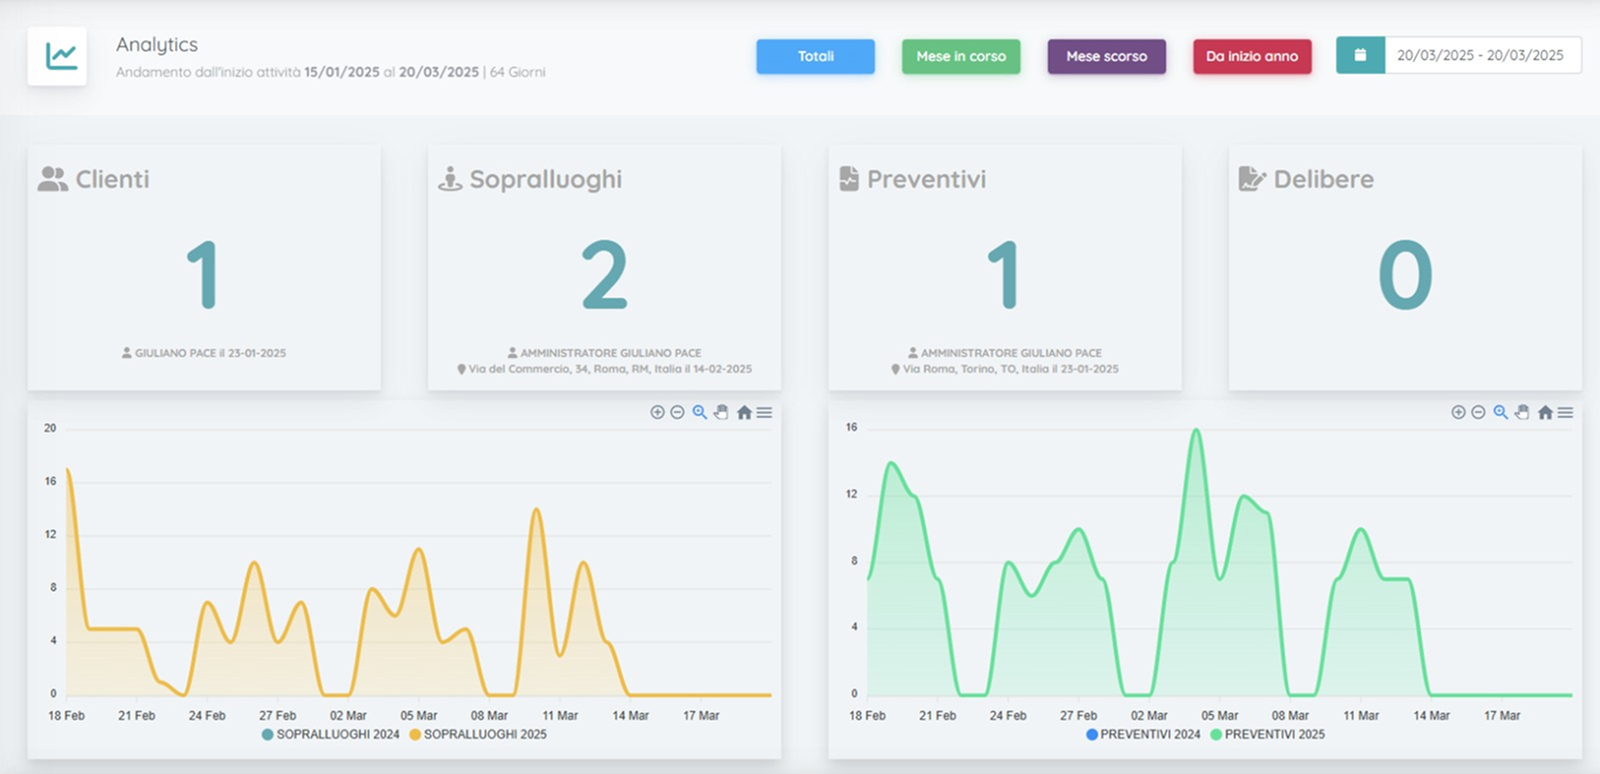The image size is (1600, 774).
Task: Click the PREVENTIVI 2024 blue legend marker
Action: click(1092, 734)
